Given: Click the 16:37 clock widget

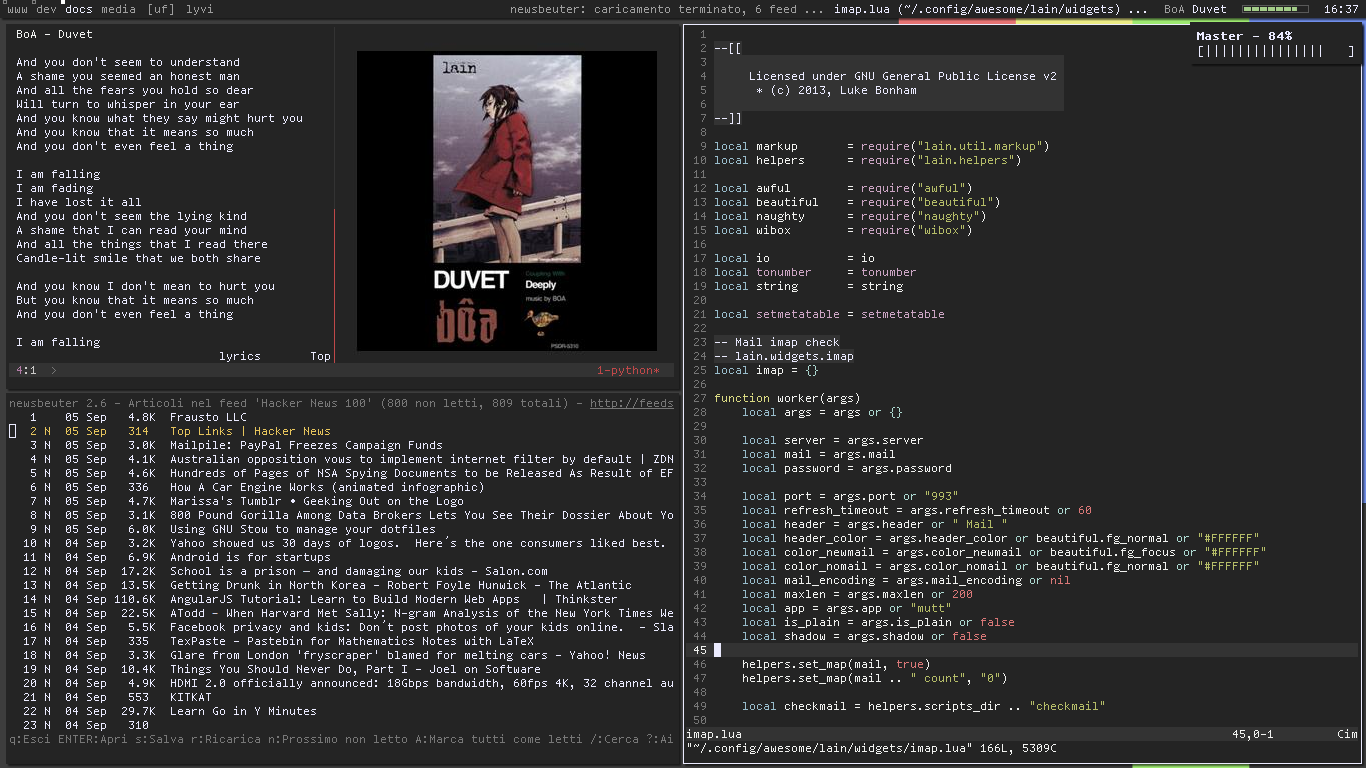Looking at the screenshot, I should tap(1341, 9).
